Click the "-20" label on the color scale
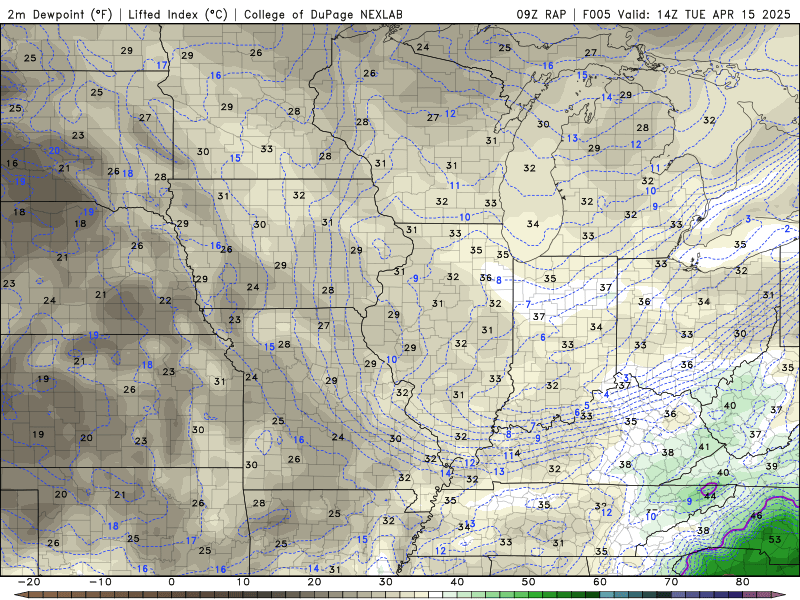Image resolution: width=800 pixels, height=600 pixels. (28, 582)
